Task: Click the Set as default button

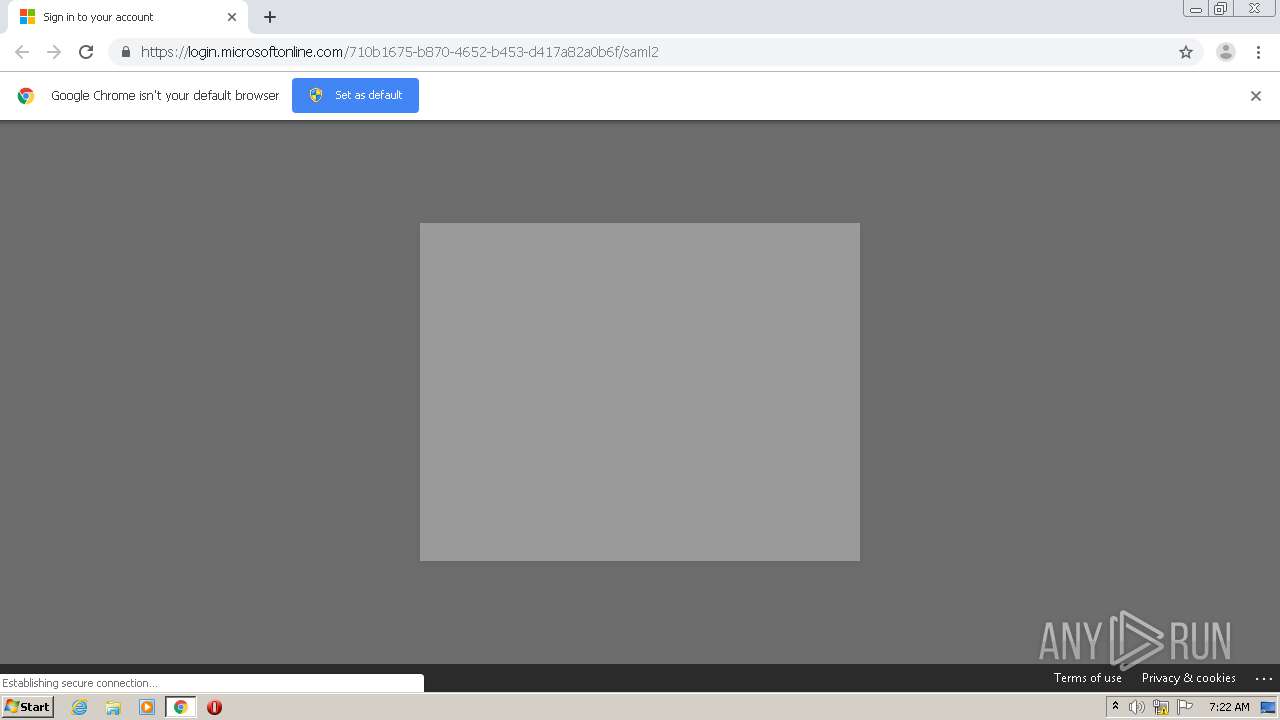Action: (355, 95)
